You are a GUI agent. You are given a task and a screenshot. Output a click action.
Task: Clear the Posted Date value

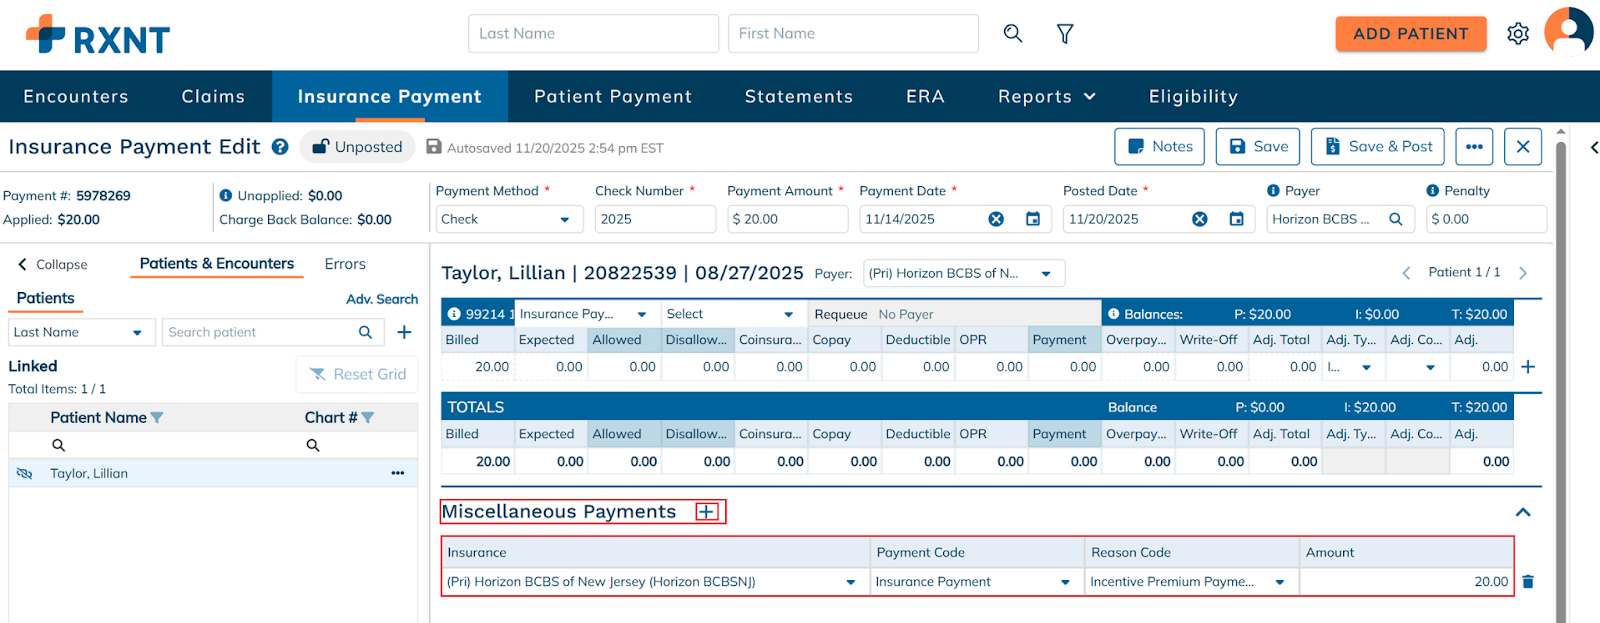coord(1199,219)
